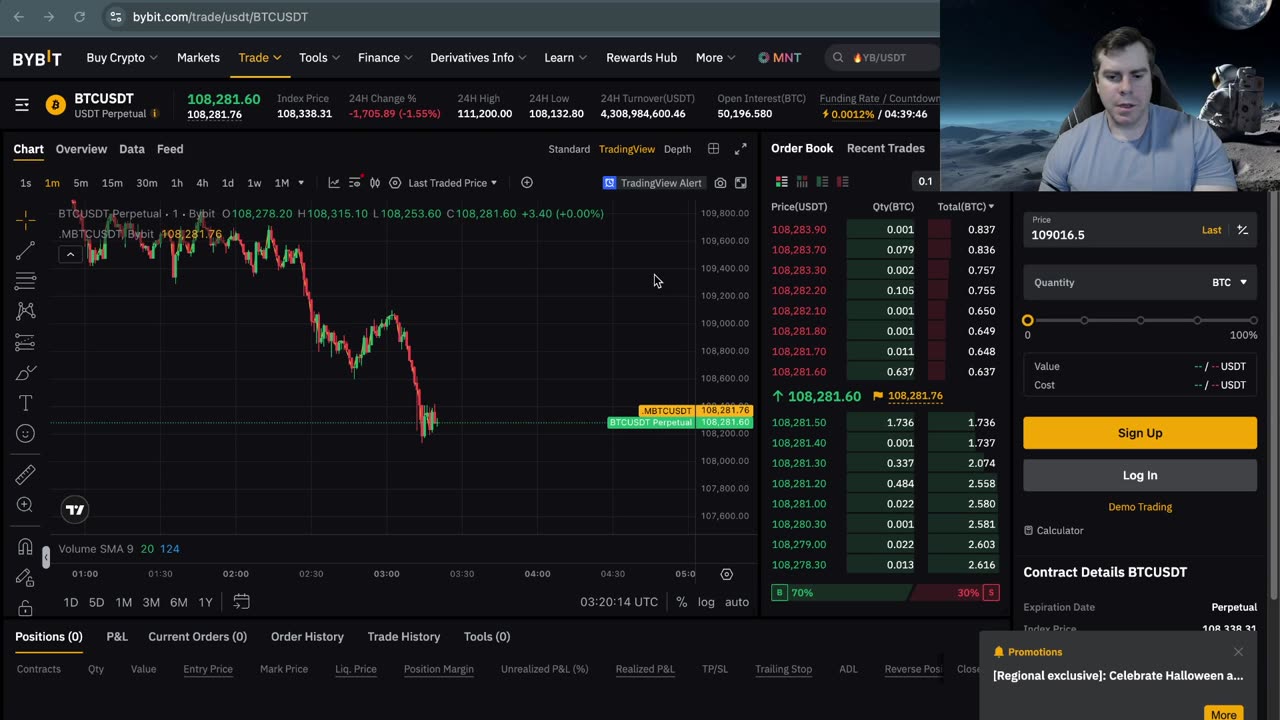Open the Finance dropdown menu
The width and height of the screenshot is (1280, 720).
click(x=386, y=58)
